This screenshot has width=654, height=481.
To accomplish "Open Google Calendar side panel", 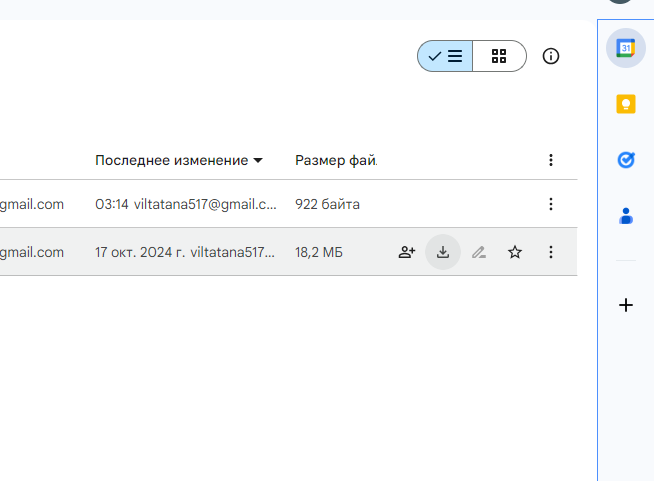I will pos(626,48).
